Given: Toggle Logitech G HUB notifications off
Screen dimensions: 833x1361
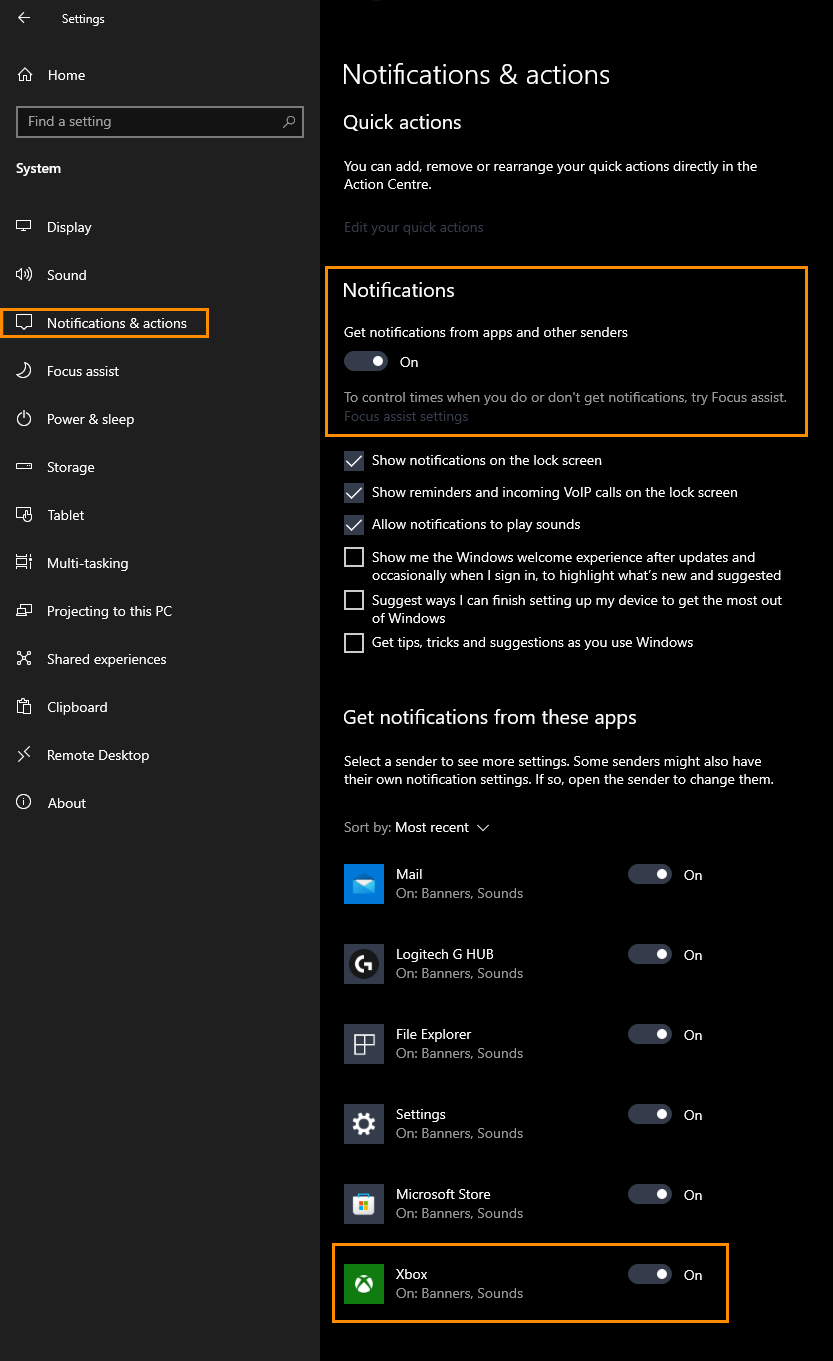Looking at the screenshot, I should pyautogui.click(x=650, y=954).
